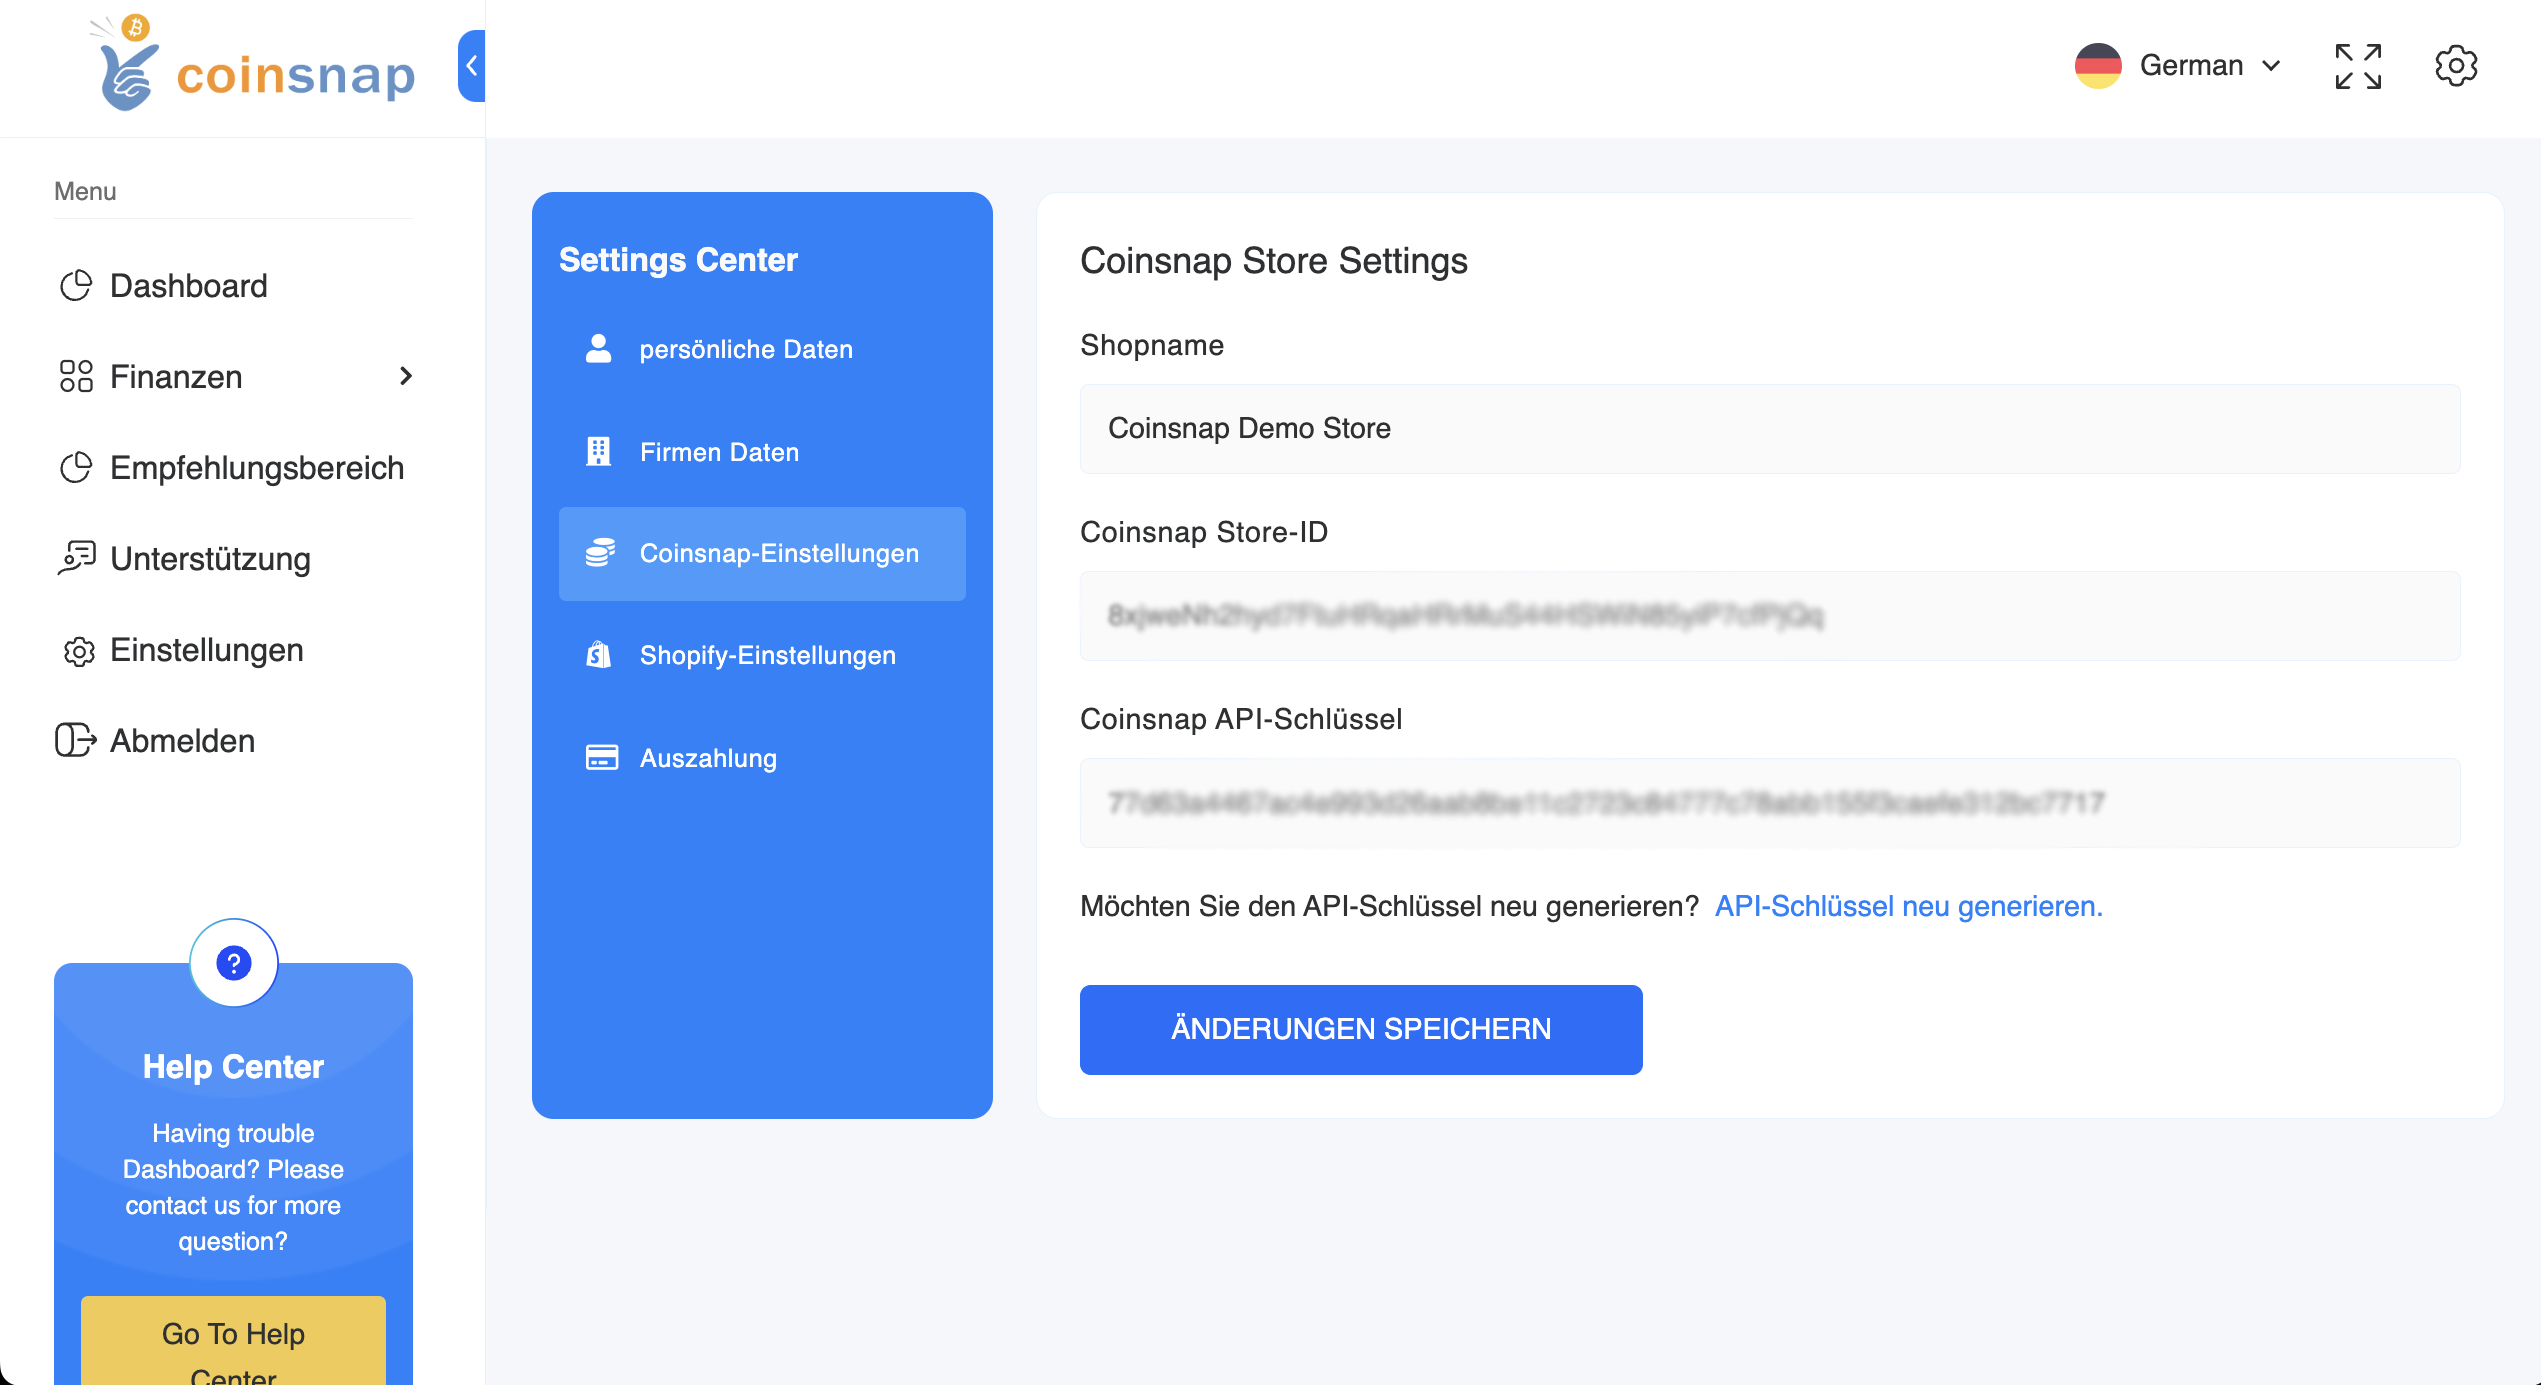Click the Unterstützung chat icon

click(77, 558)
